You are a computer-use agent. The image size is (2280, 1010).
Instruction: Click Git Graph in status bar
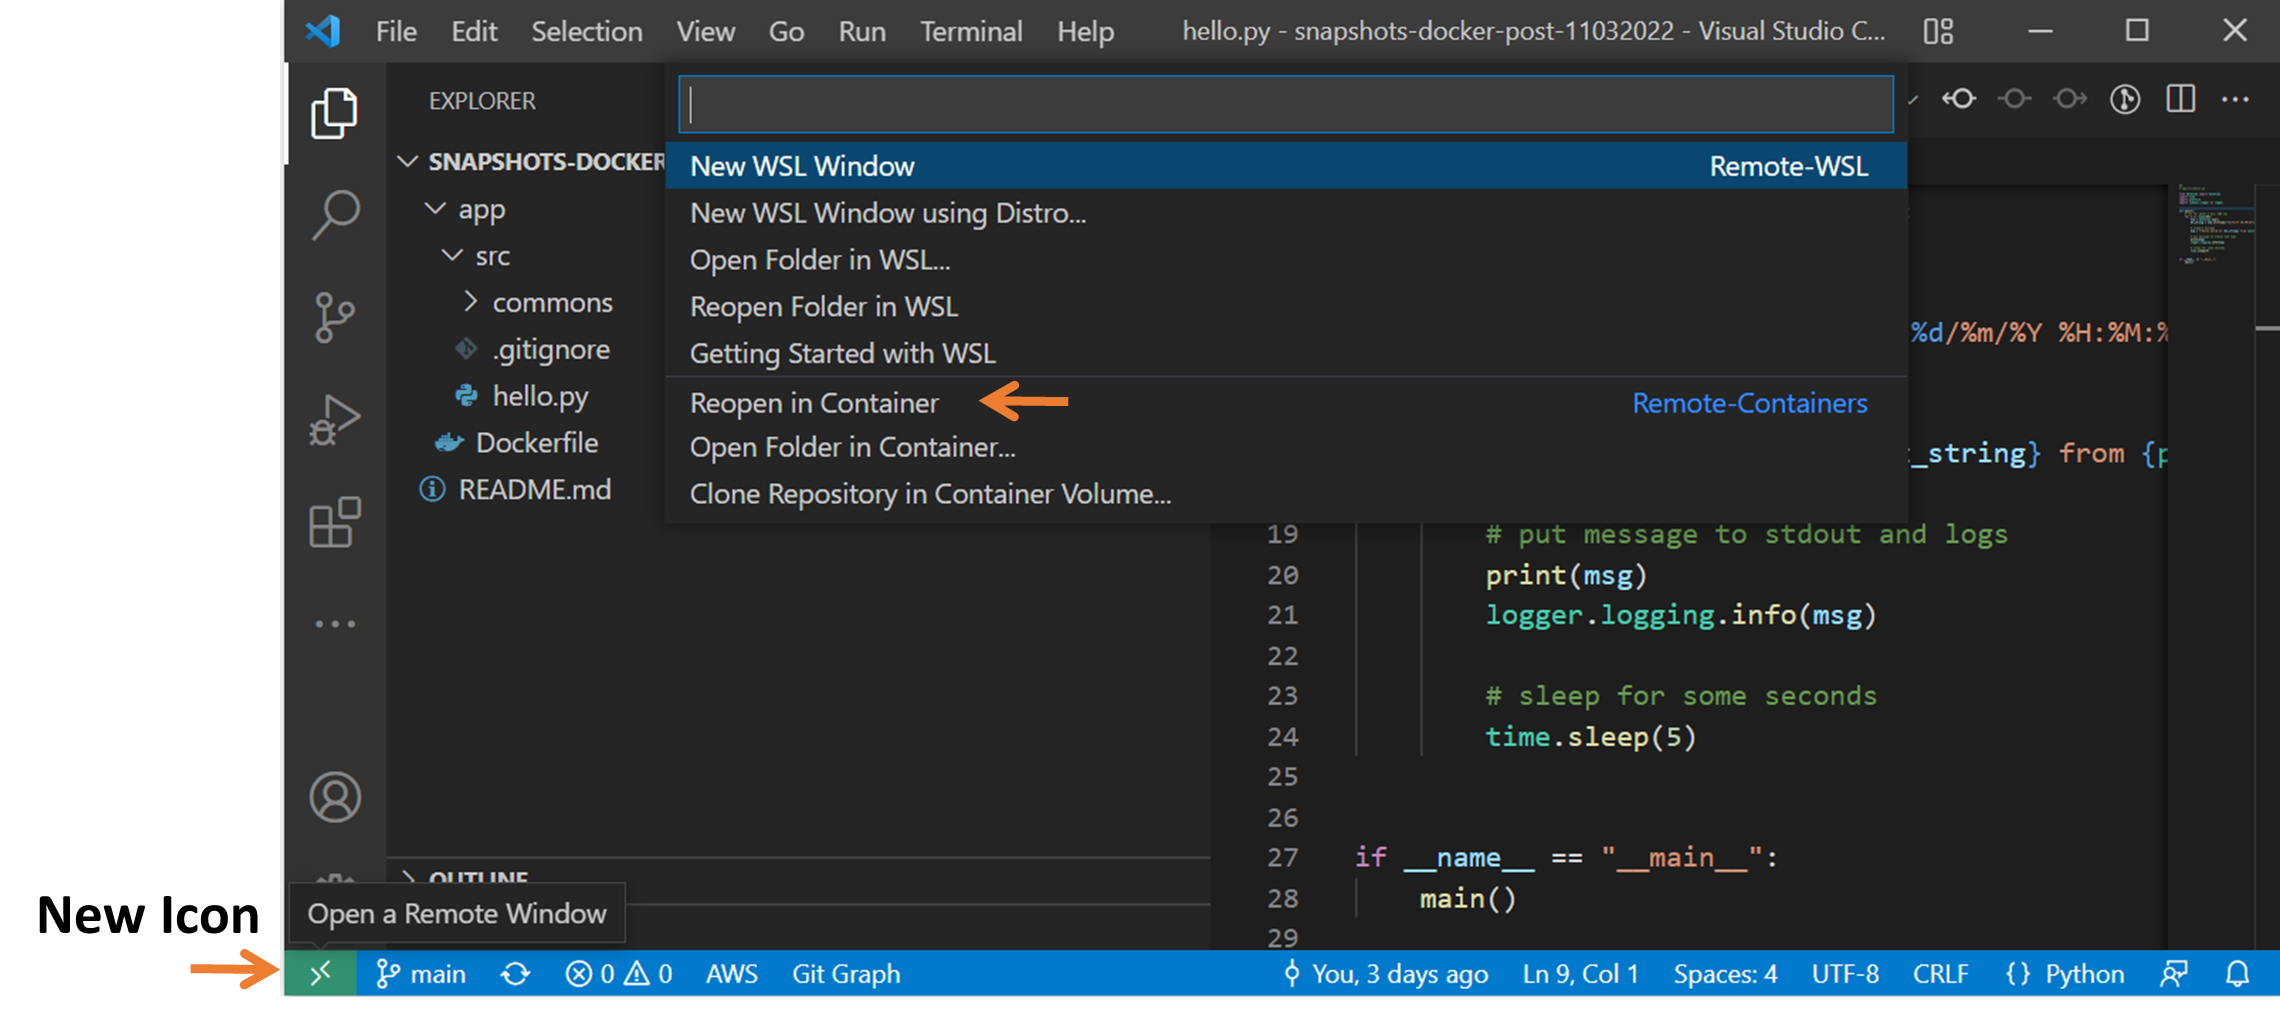[x=846, y=973]
